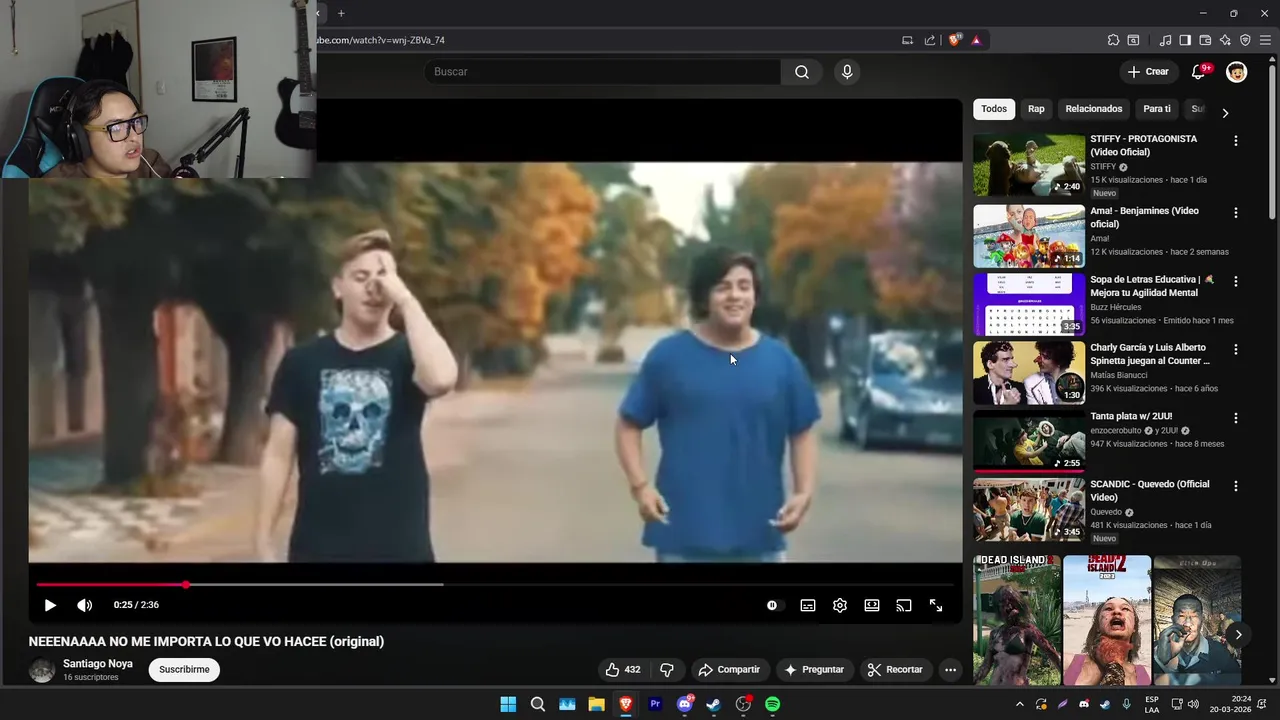Open browser extensions puzzle icon
This screenshot has width=1280, height=720.
coord(1113,40)
